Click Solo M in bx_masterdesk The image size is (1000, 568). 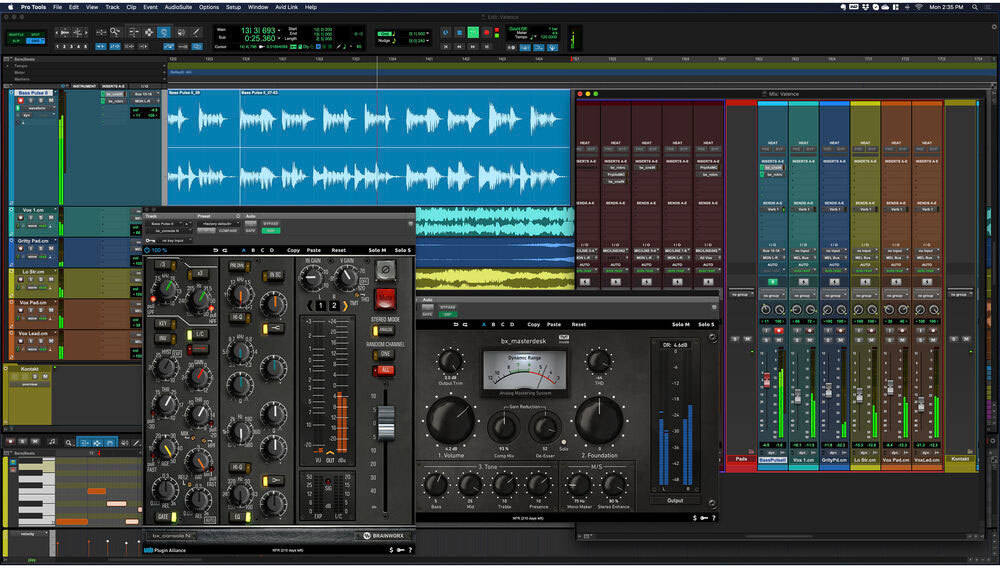click(681, 324)
